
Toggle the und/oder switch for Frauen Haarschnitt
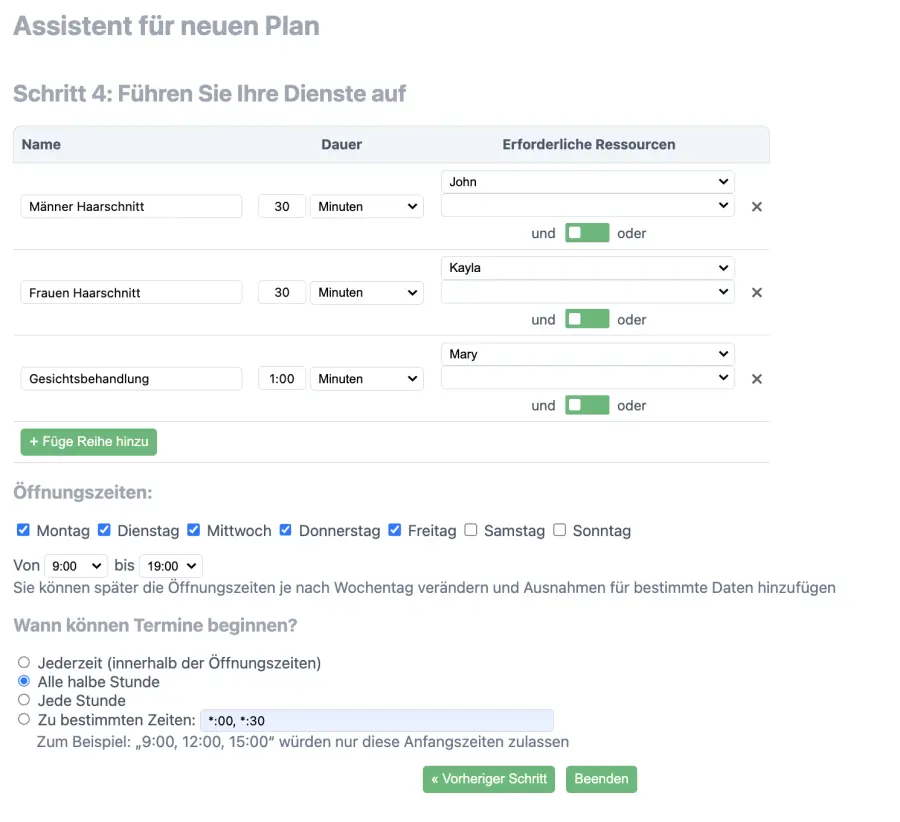coord(587,319)
